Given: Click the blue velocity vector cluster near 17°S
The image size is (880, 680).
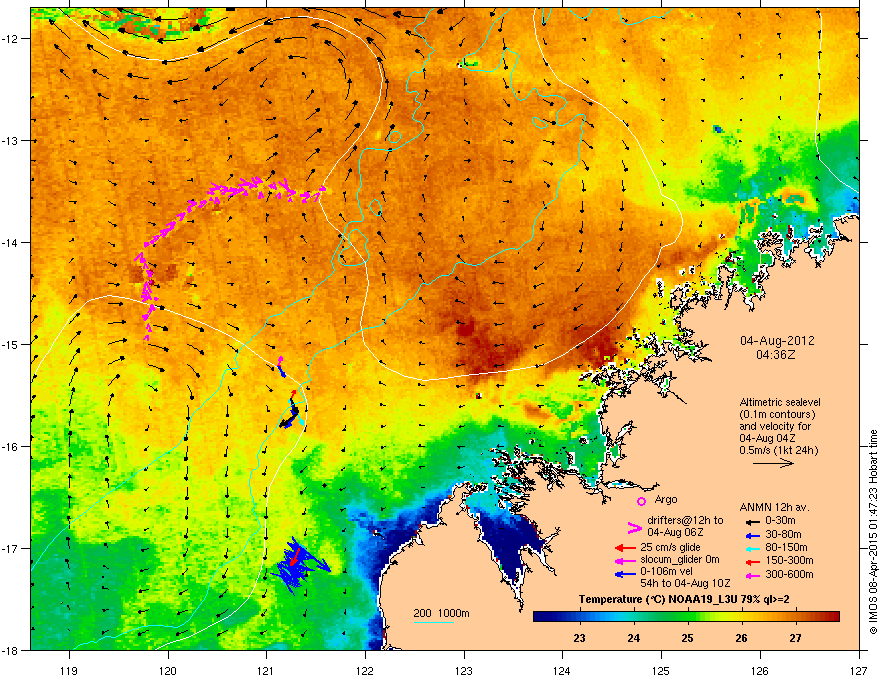Looking at the screenshot, I should point(299,566).
